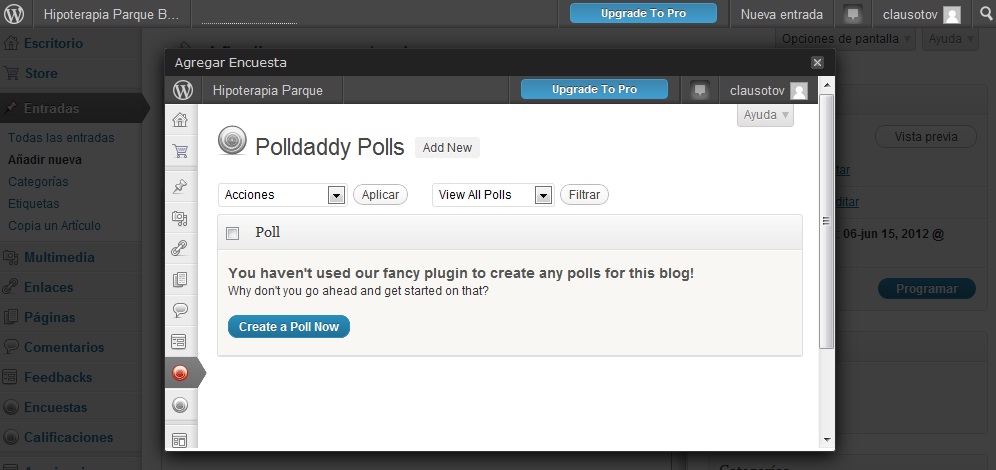
Task: Click the Aplicar button
Action: [380, 195]
